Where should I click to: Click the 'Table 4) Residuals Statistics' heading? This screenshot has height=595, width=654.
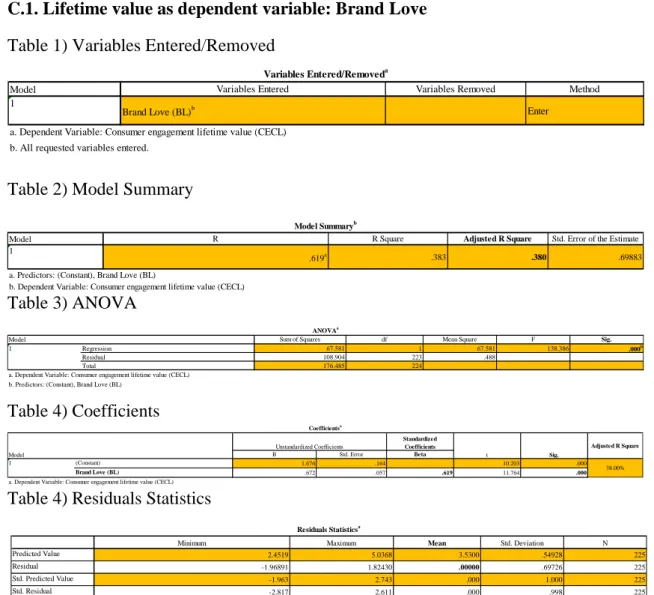click(x=109, y=499)
